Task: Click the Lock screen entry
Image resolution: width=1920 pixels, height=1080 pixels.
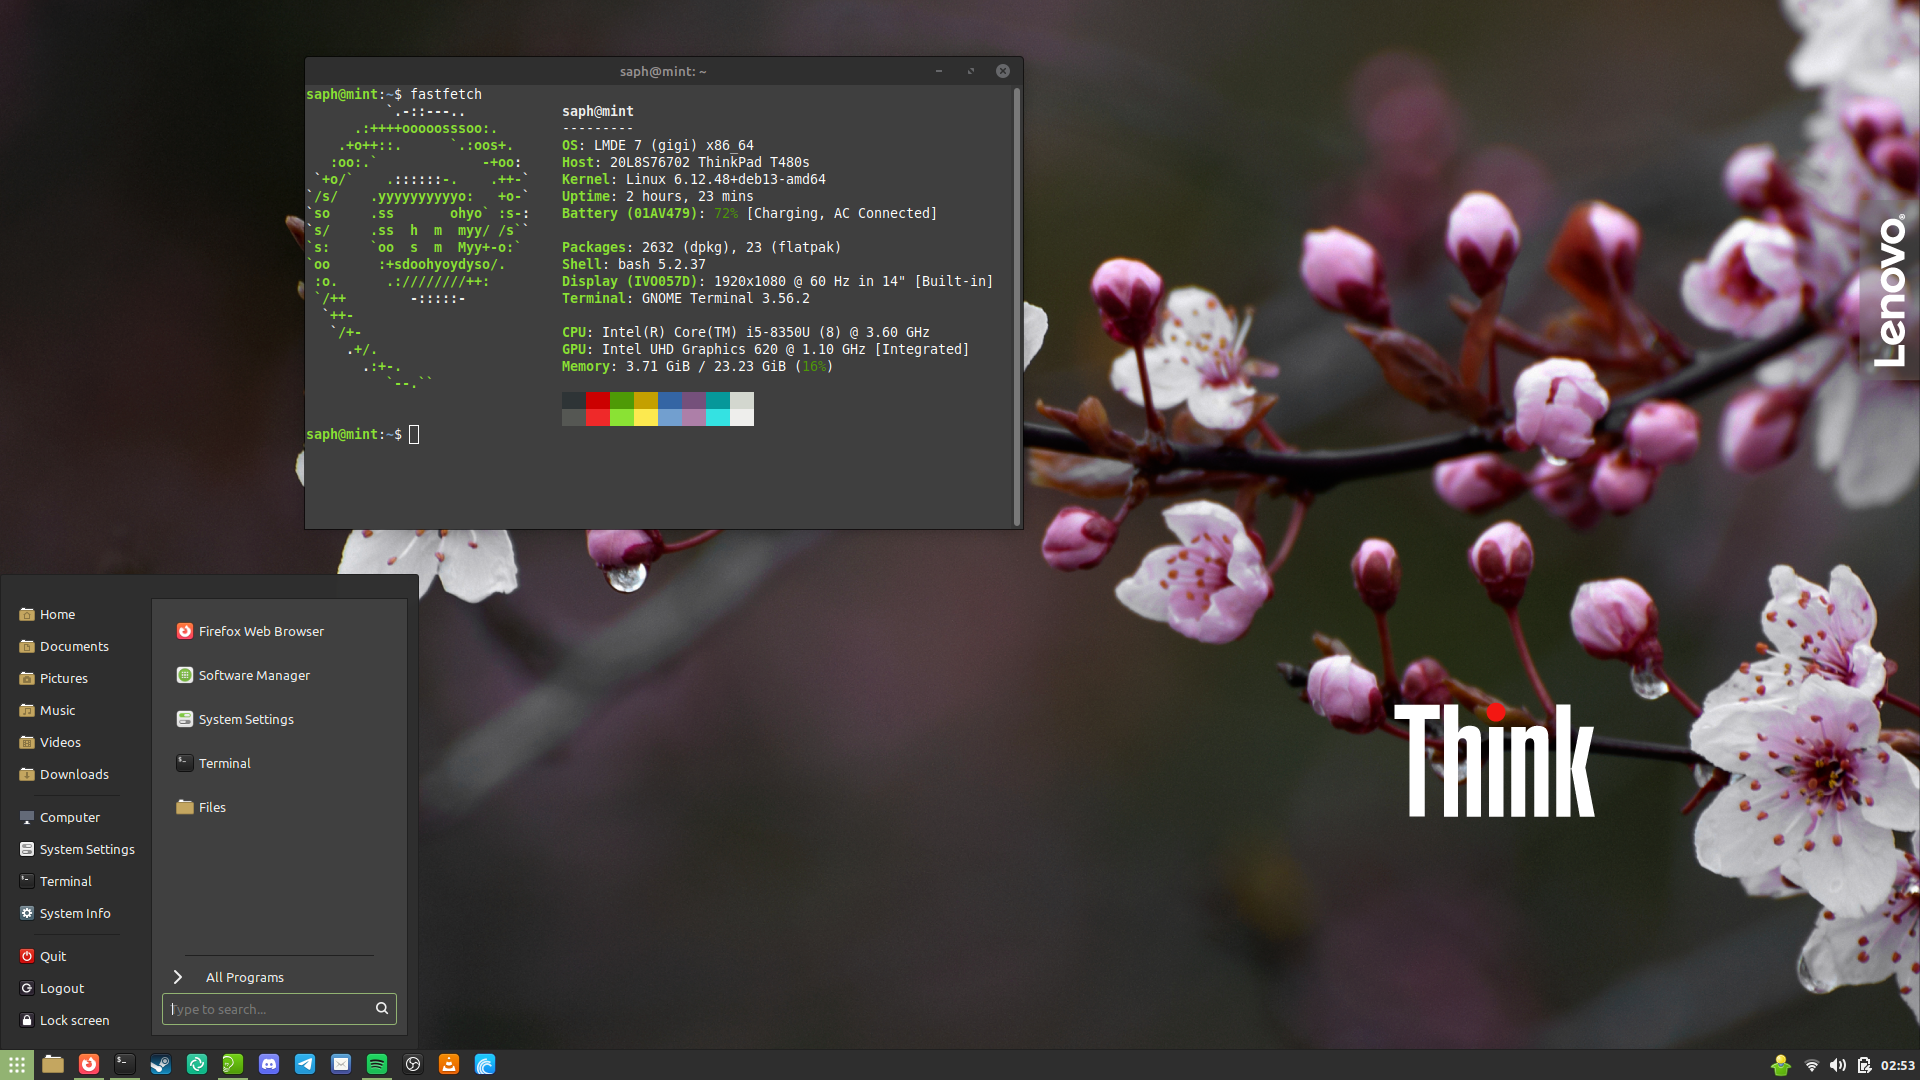Action: 74,1020
